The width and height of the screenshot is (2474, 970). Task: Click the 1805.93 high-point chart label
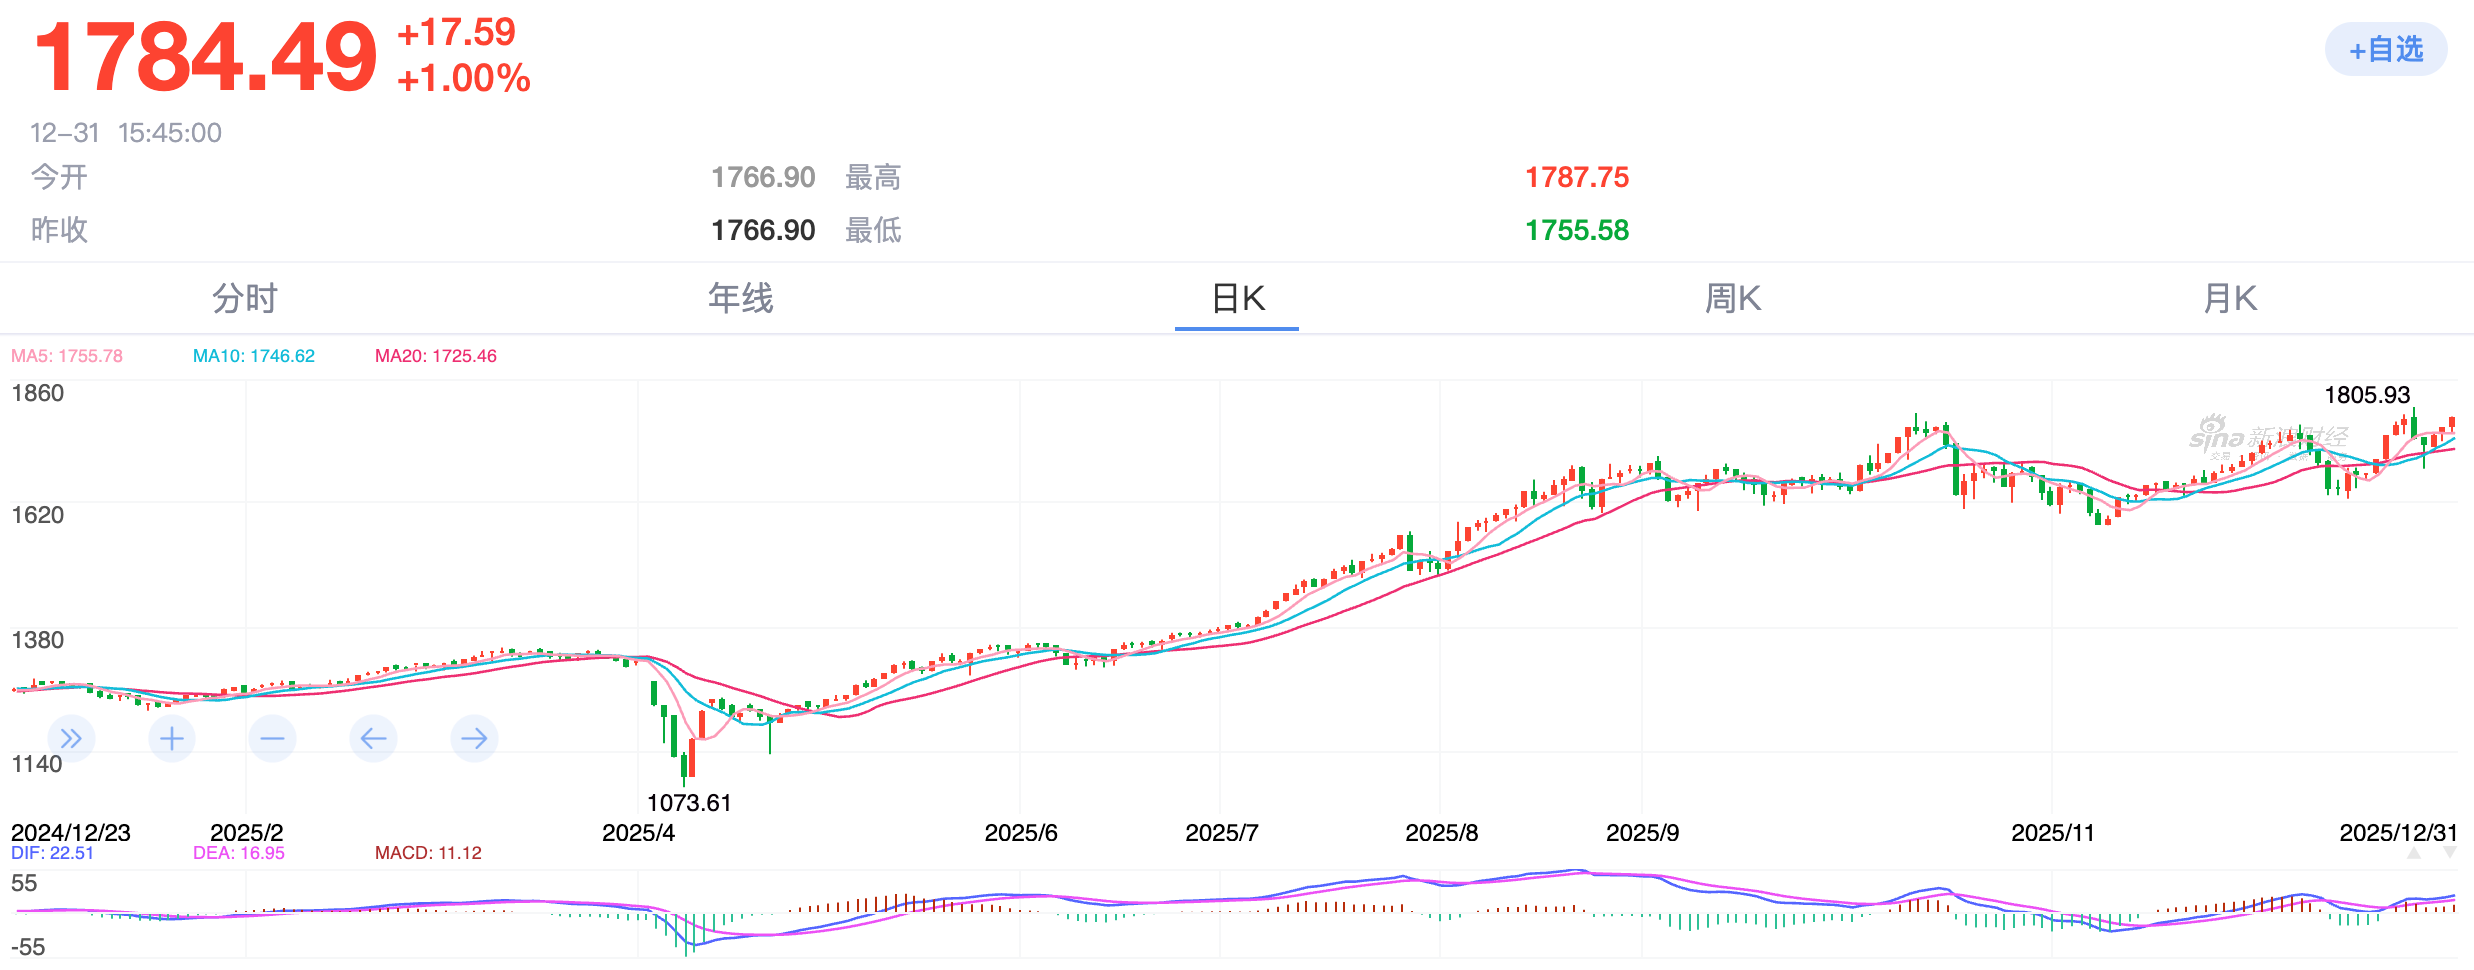[2367, 395]
